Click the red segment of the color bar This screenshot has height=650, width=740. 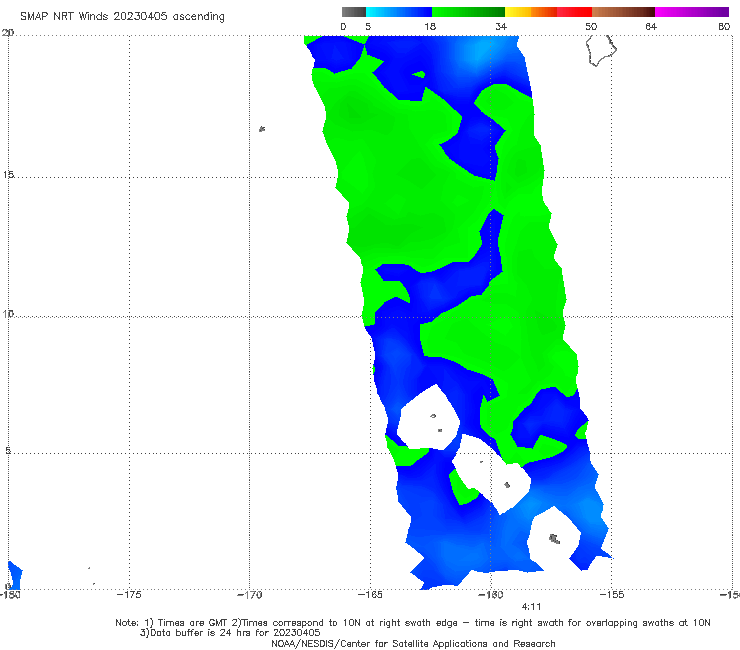[x=574, y=12]
